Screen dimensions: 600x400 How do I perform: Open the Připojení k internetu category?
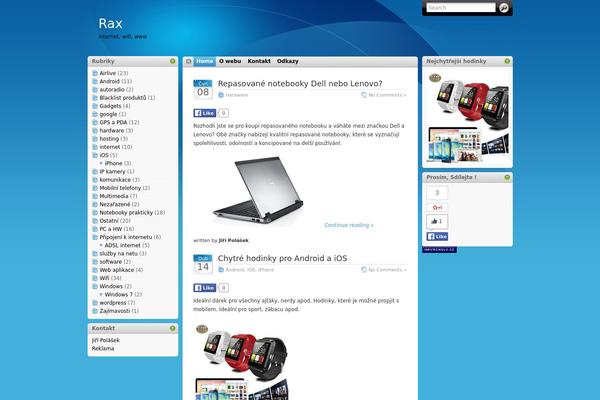[126, 237]
